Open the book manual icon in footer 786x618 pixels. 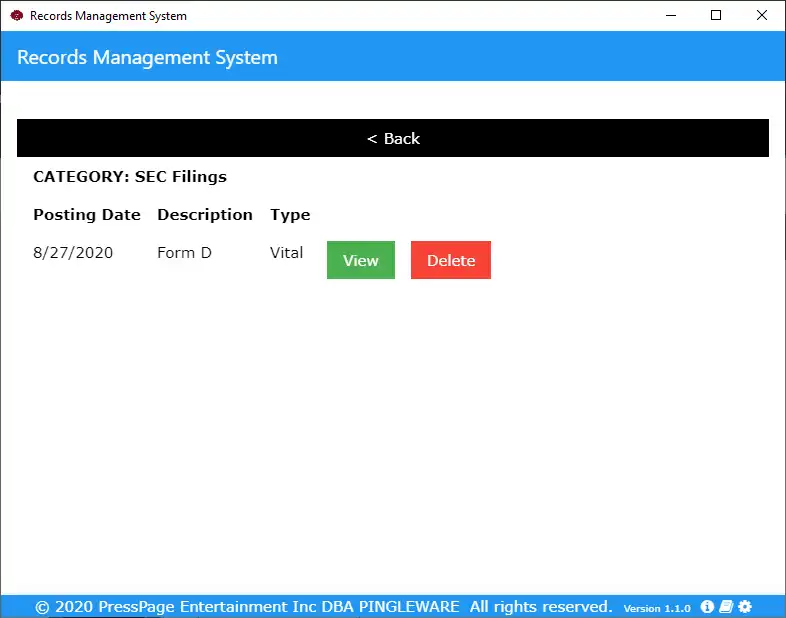(x=726, y=606)
